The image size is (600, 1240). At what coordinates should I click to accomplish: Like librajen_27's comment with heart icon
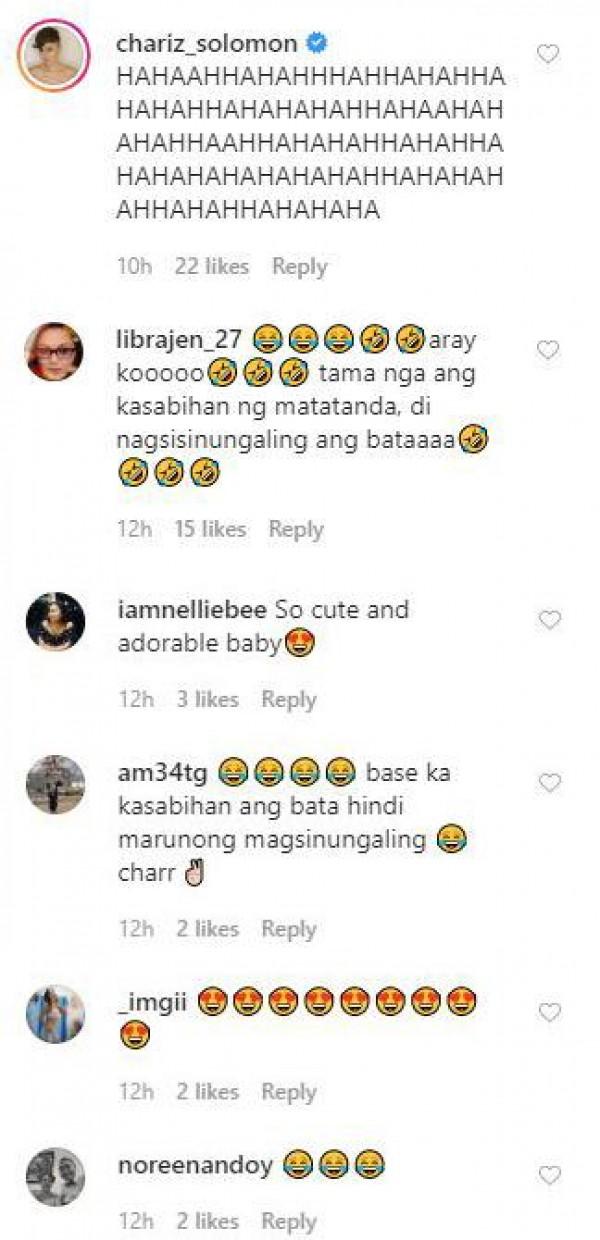[x=548, y=350]
